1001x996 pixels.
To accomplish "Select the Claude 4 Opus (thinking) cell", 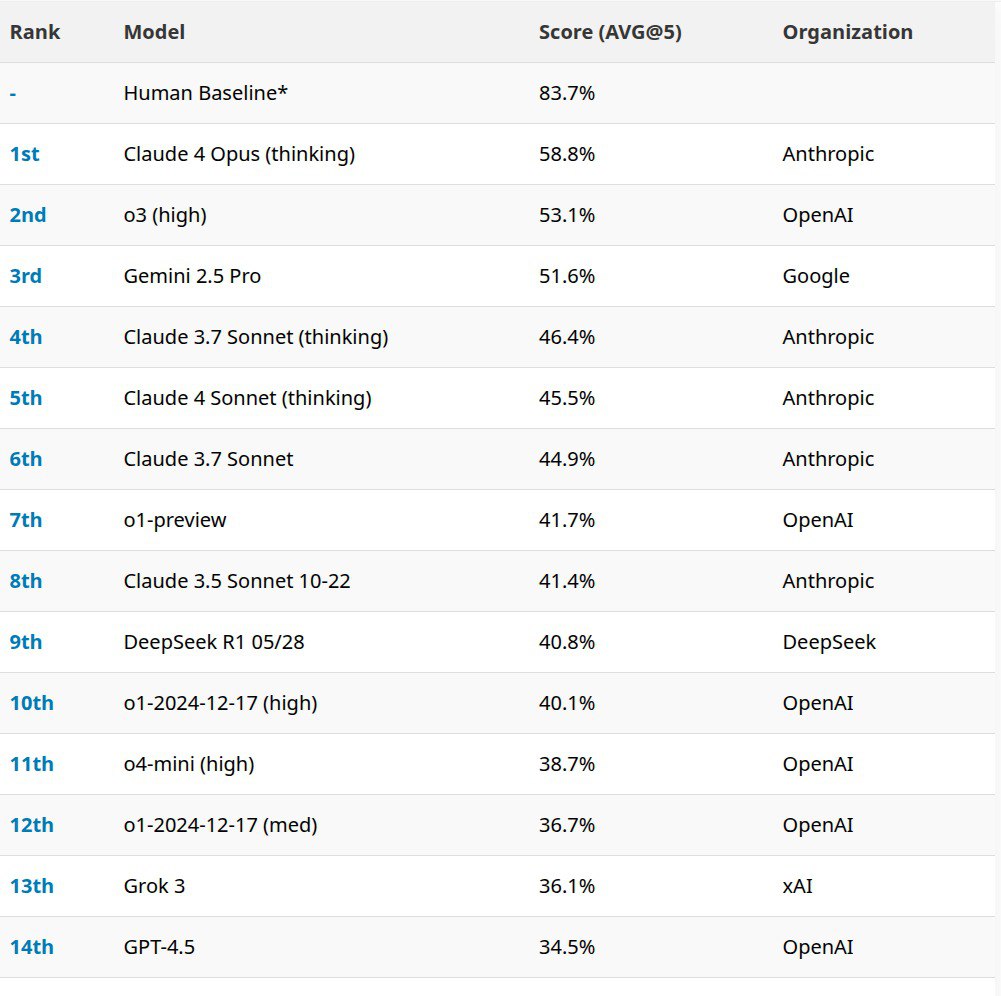I will pyautogui.click(x=239, y=154).
